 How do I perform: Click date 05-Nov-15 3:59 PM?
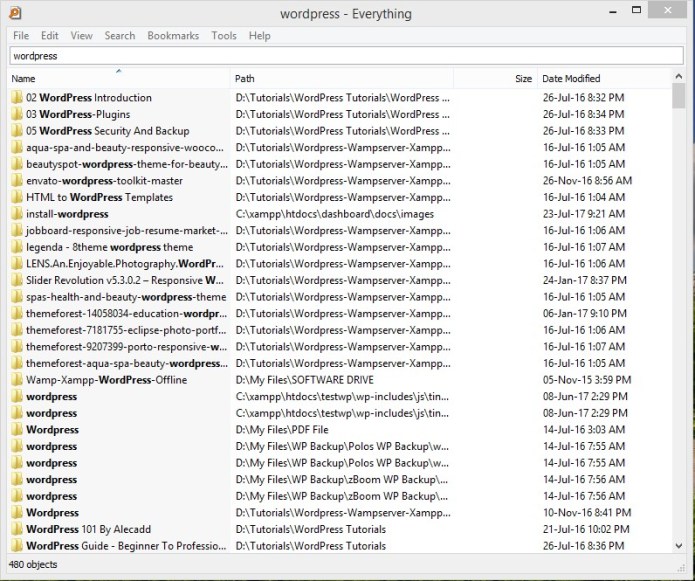coord(587,380)
